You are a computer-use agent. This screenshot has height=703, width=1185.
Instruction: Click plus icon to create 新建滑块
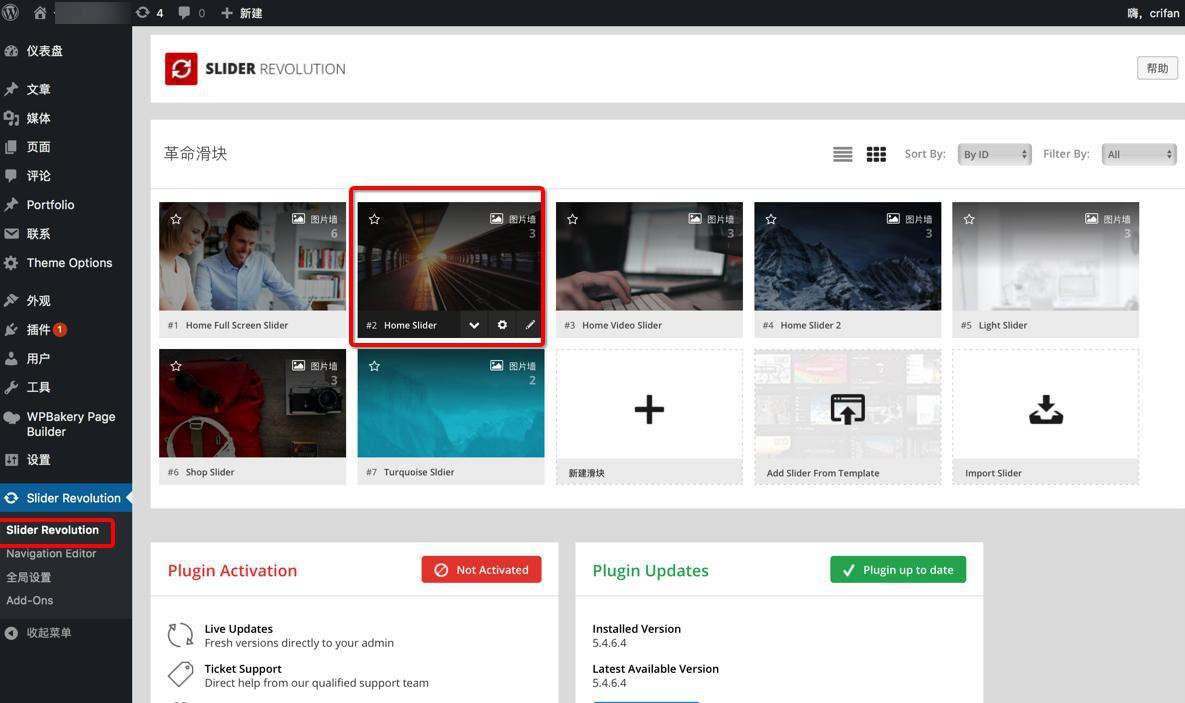click(x=649, y=410)
